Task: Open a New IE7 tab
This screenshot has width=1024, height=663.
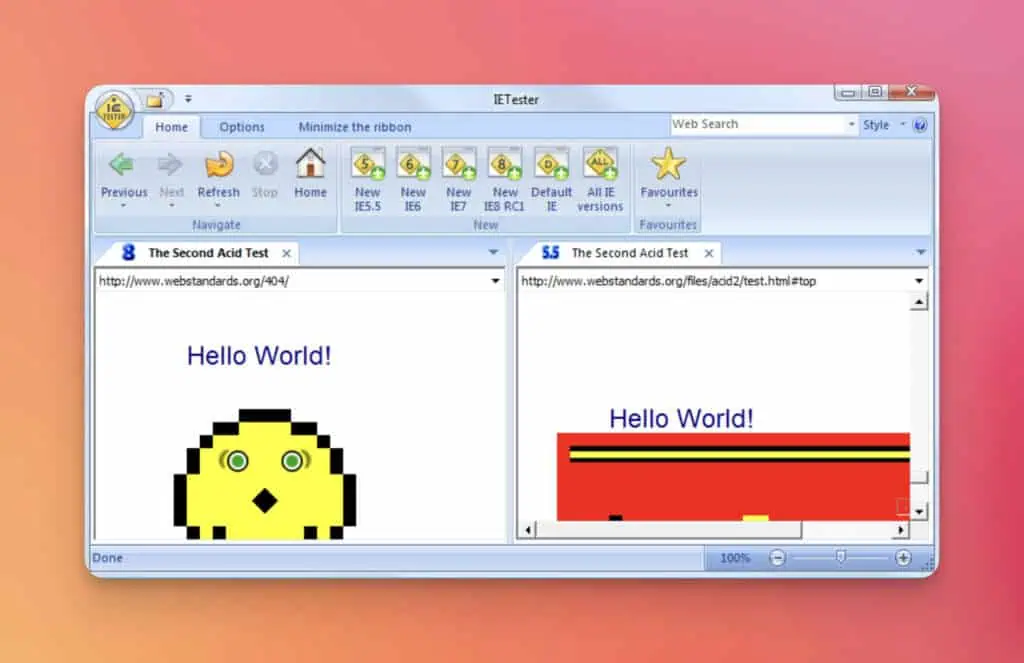Action: pyautogui.click(x=459, y=164)
